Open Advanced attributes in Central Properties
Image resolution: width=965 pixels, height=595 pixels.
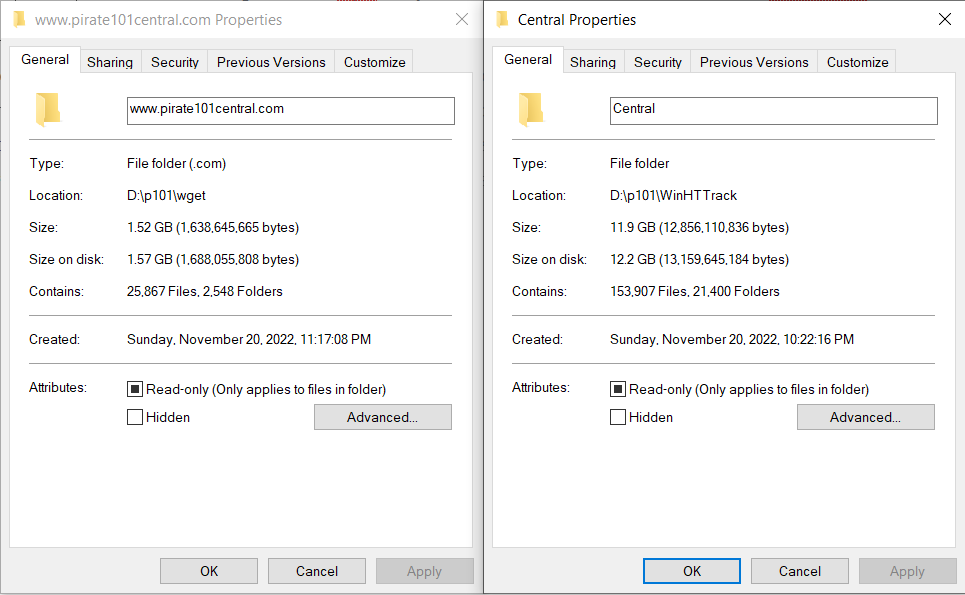click(x=866, y=417)
